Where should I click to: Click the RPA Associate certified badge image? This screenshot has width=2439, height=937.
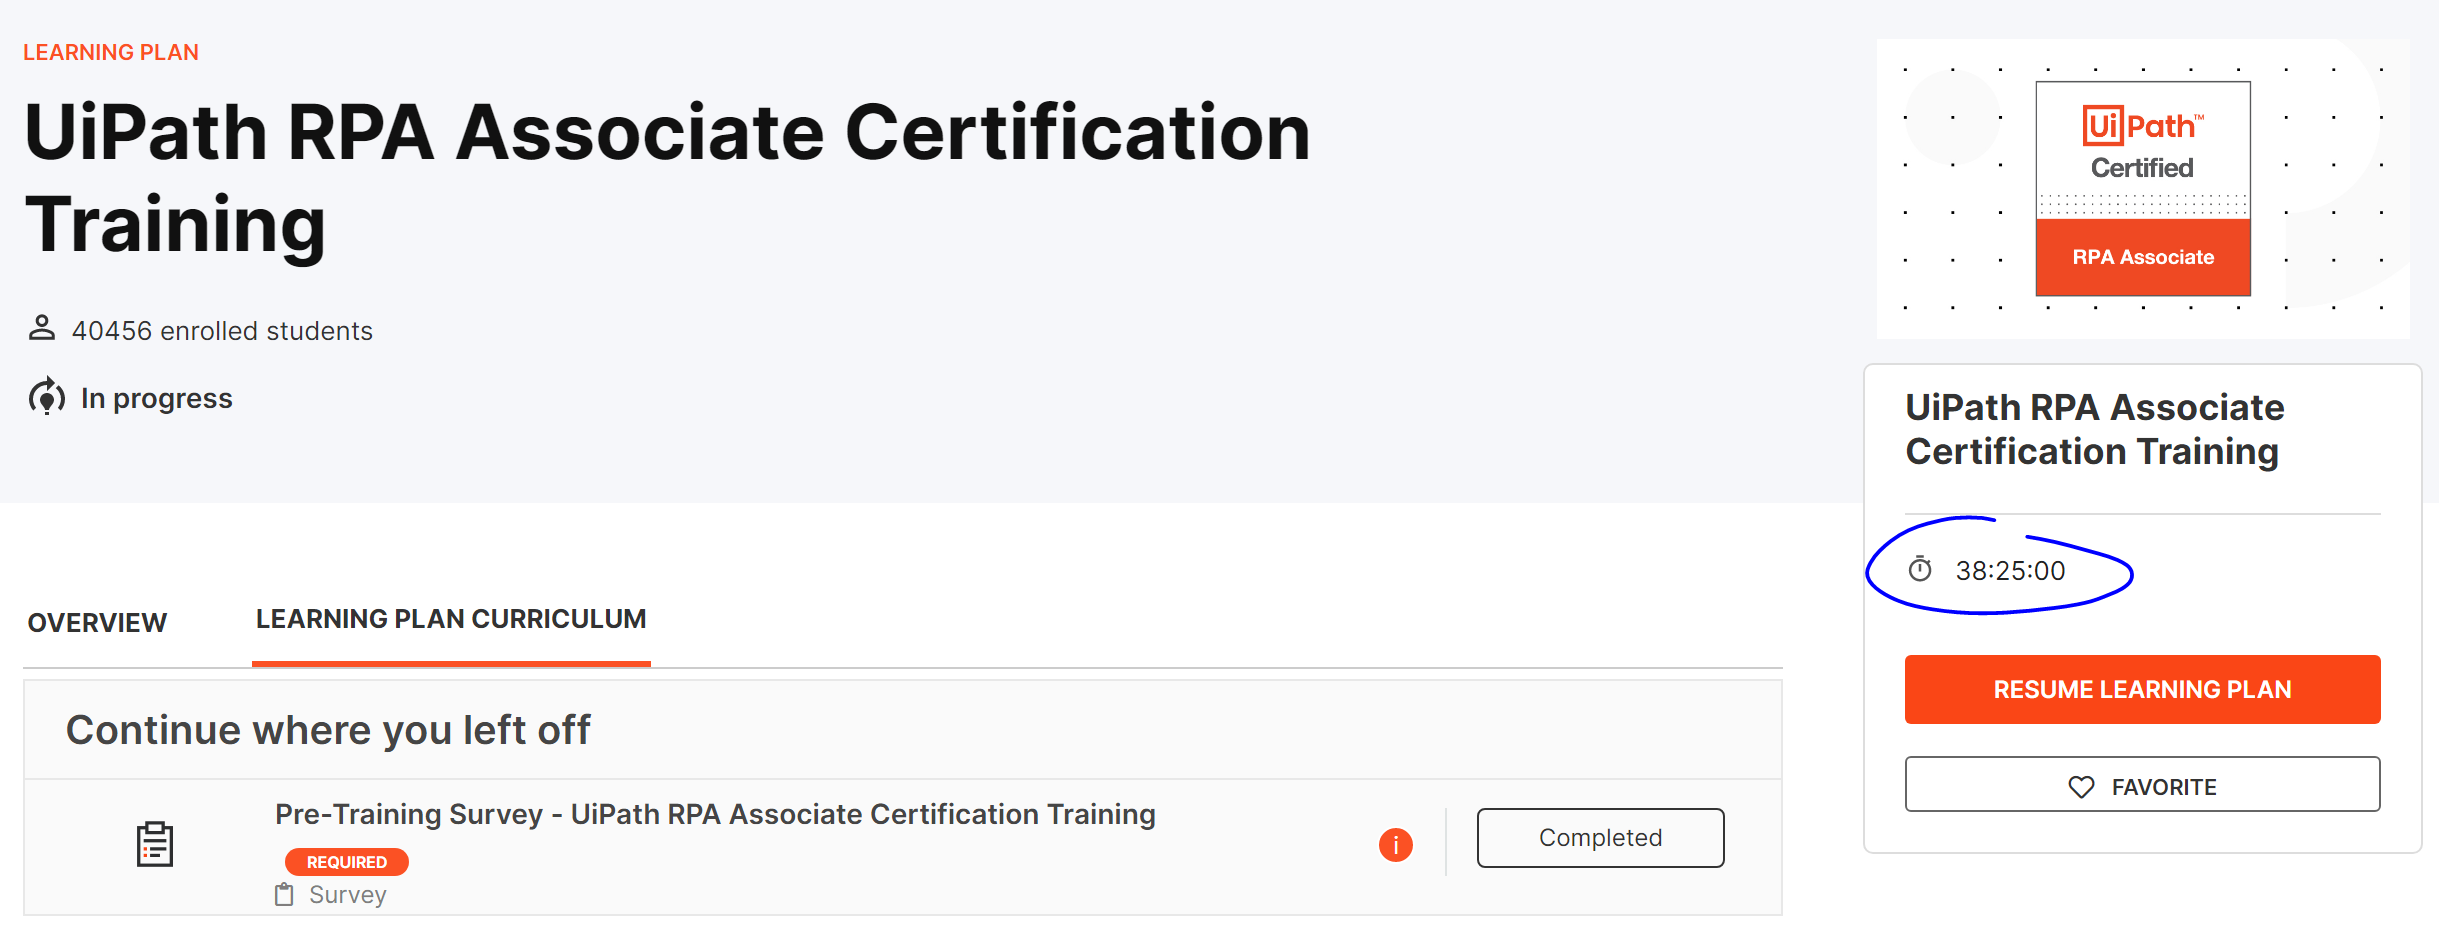[2142, 188]
